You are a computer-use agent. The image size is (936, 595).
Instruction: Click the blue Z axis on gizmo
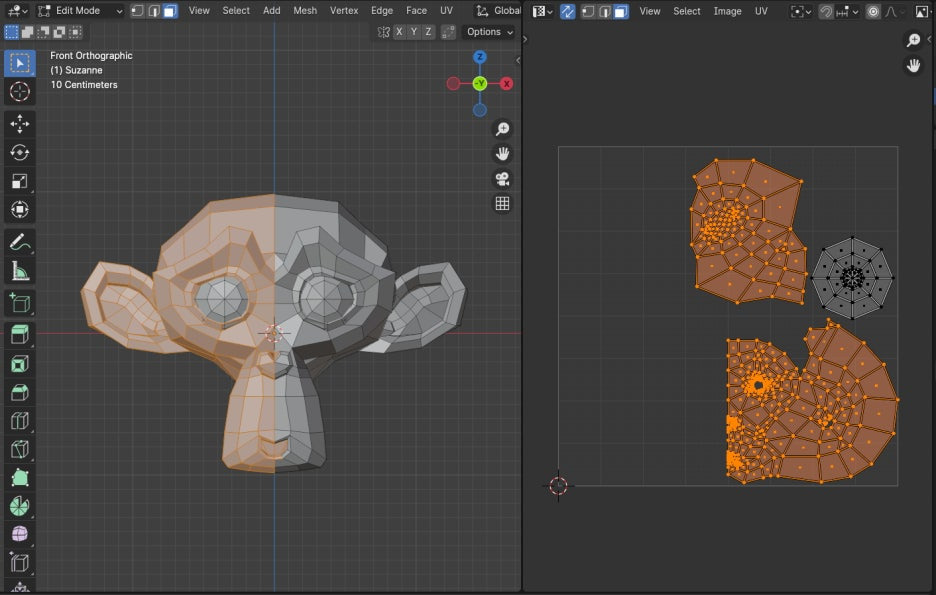(x=480, y=57)
